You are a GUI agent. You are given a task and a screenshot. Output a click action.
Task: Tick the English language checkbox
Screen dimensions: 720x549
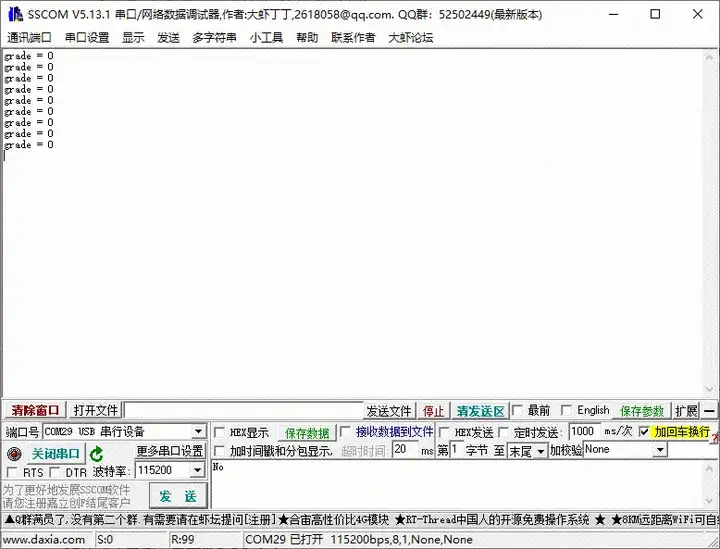point(566,411)
